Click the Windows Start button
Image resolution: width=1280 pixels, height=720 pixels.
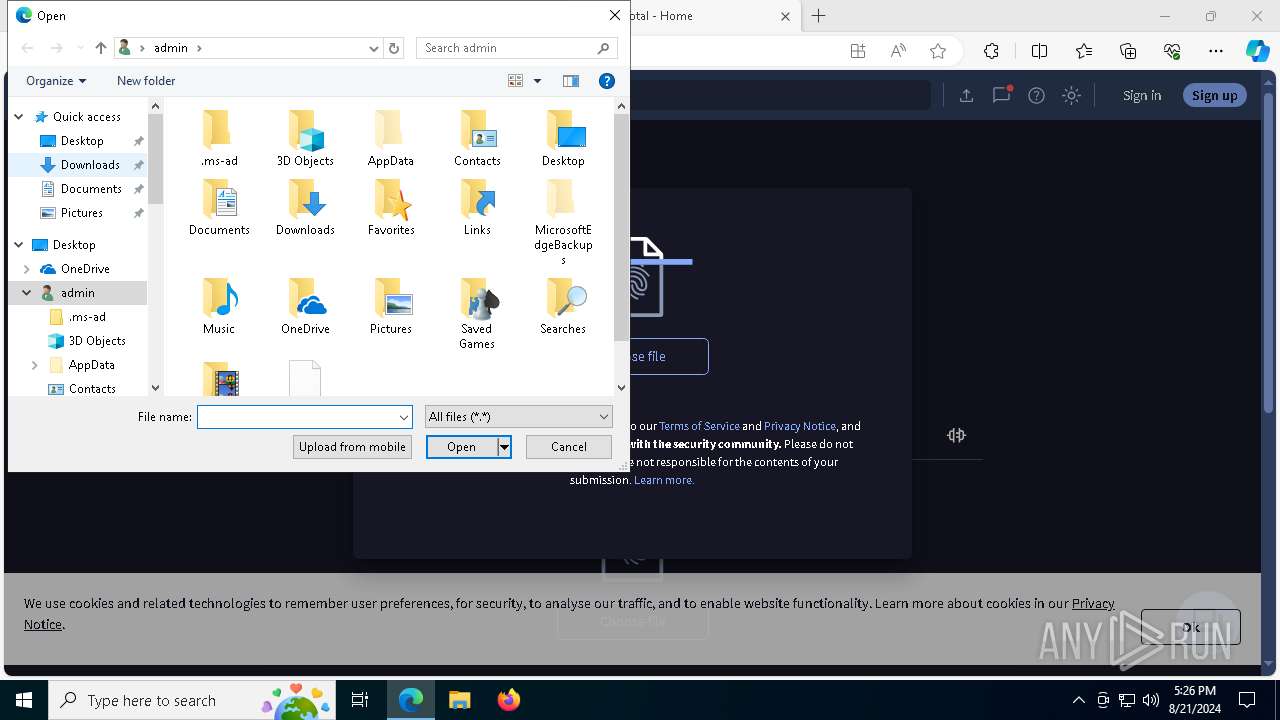[x=24, y=700]
